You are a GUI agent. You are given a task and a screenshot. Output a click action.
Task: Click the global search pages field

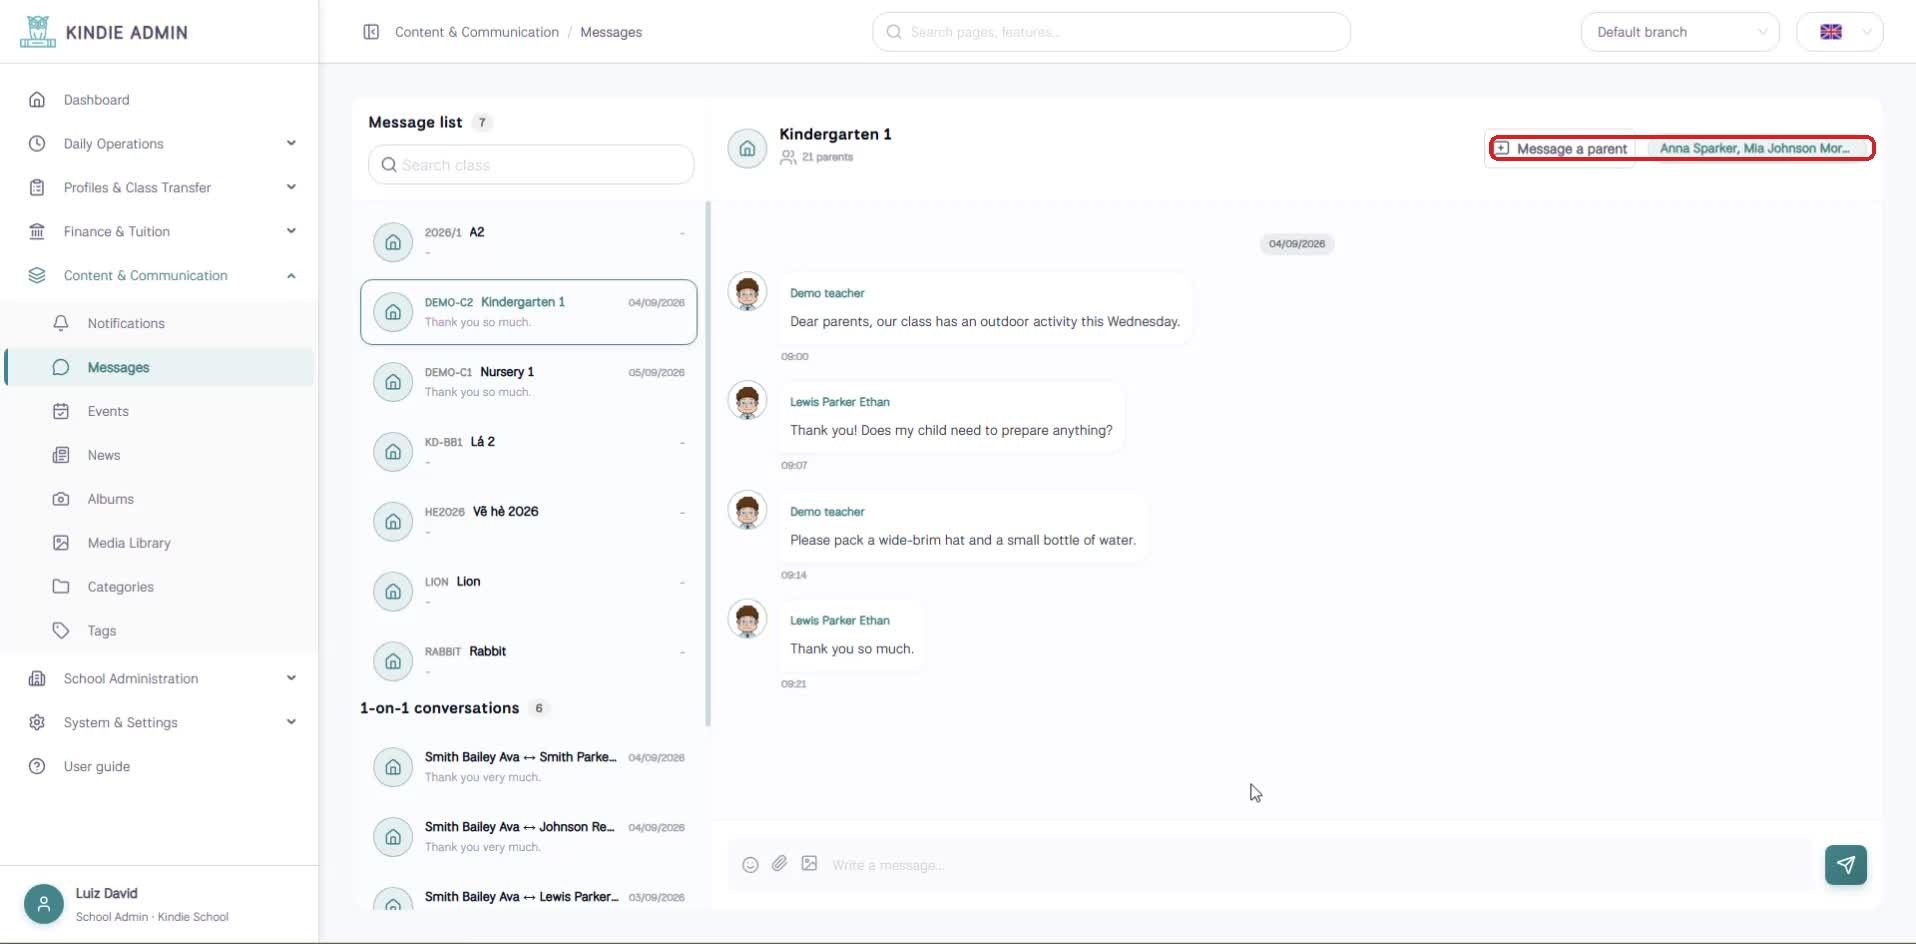point(1111,32)
